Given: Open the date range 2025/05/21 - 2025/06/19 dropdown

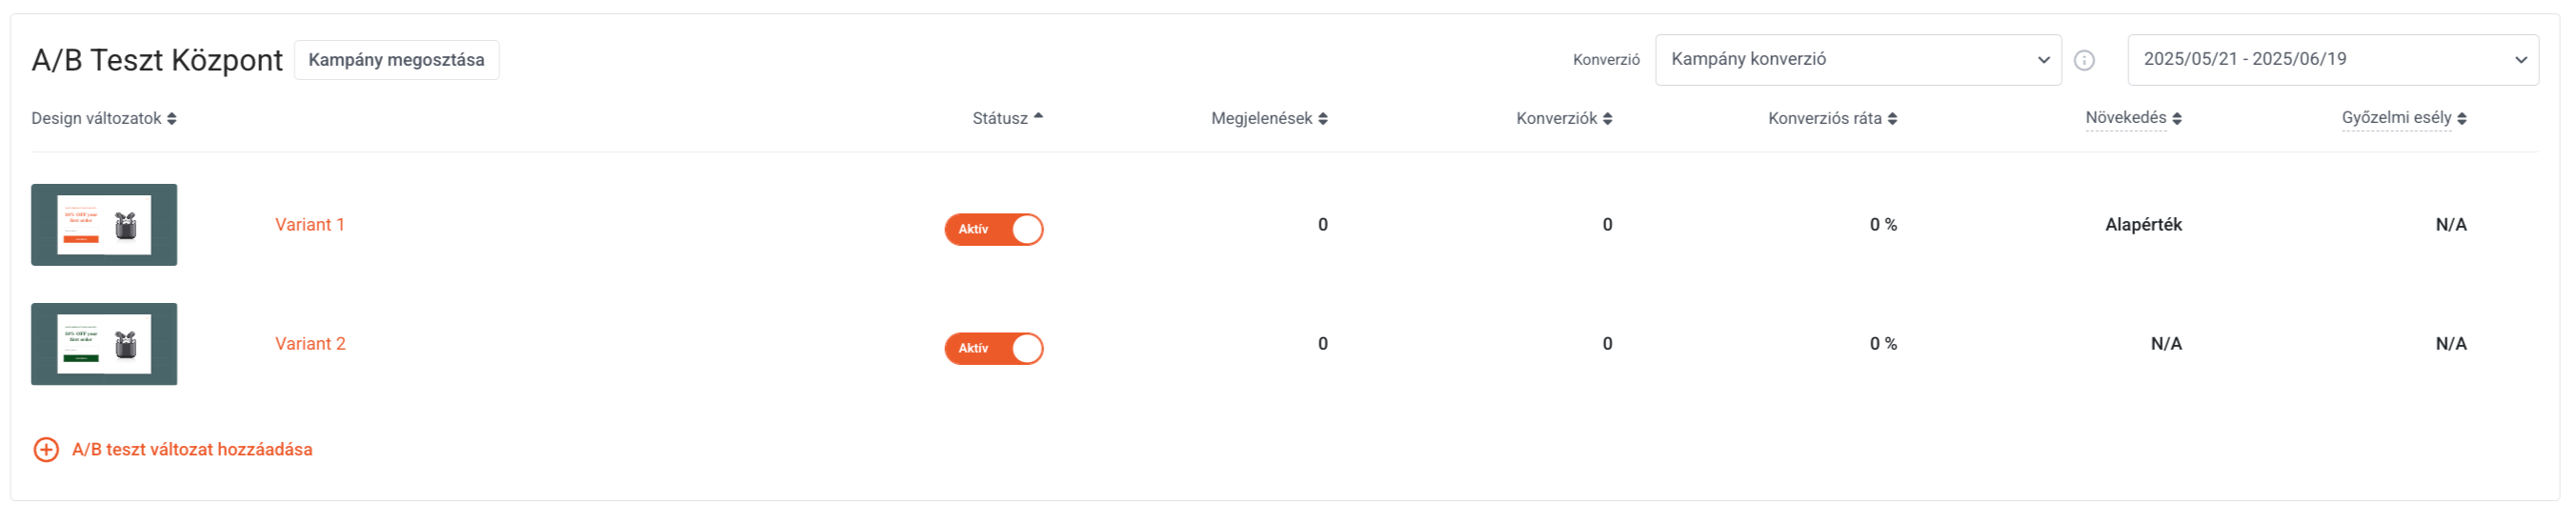Looking at the screenshot, I should pyautogui.click(x=2333, y=60).
